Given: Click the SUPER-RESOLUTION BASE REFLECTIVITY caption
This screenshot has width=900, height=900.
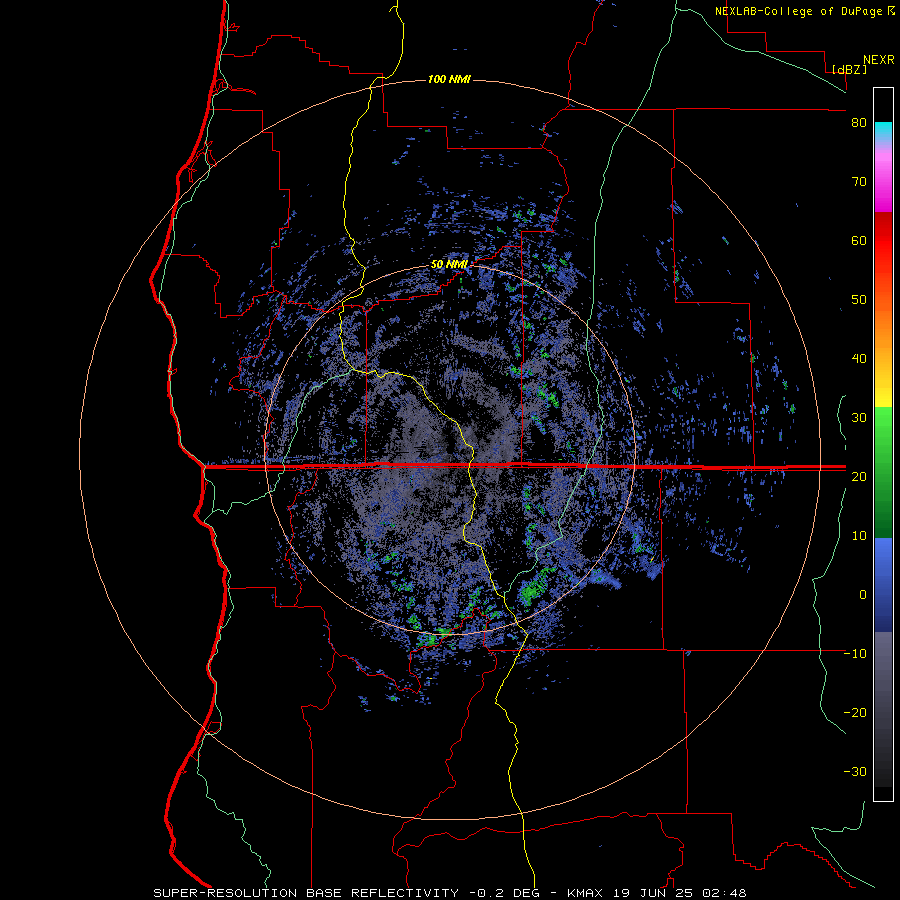Looking at the screenshot, I should [306, 893].
